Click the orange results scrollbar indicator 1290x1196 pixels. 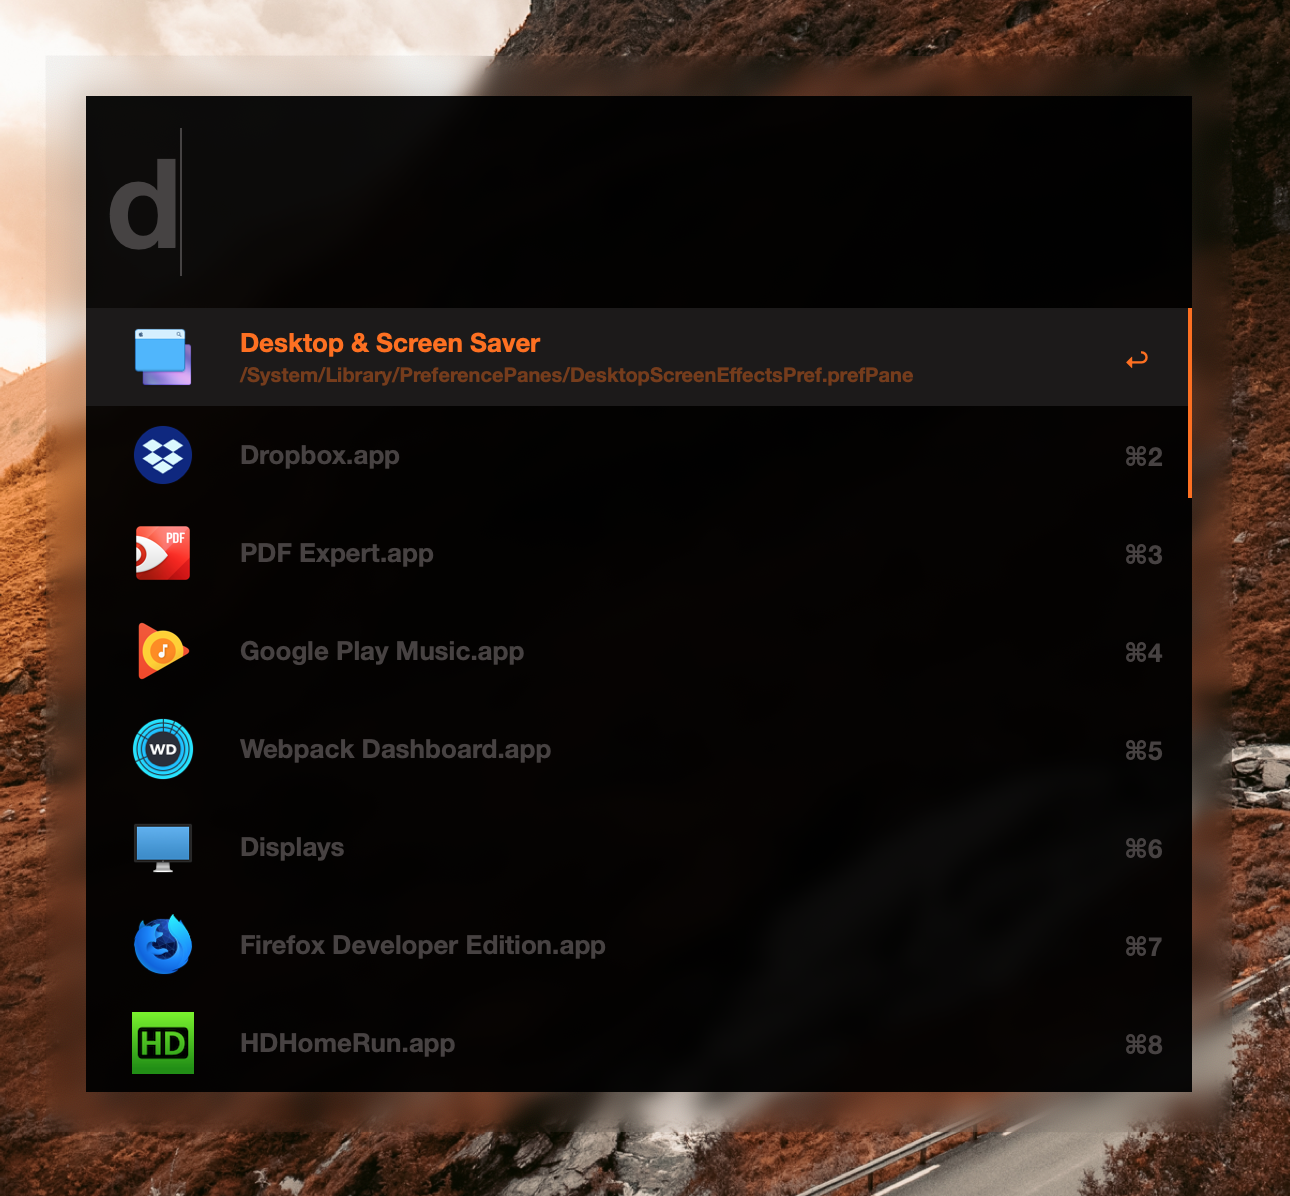pyautogui.click(x=1189, y=403)
